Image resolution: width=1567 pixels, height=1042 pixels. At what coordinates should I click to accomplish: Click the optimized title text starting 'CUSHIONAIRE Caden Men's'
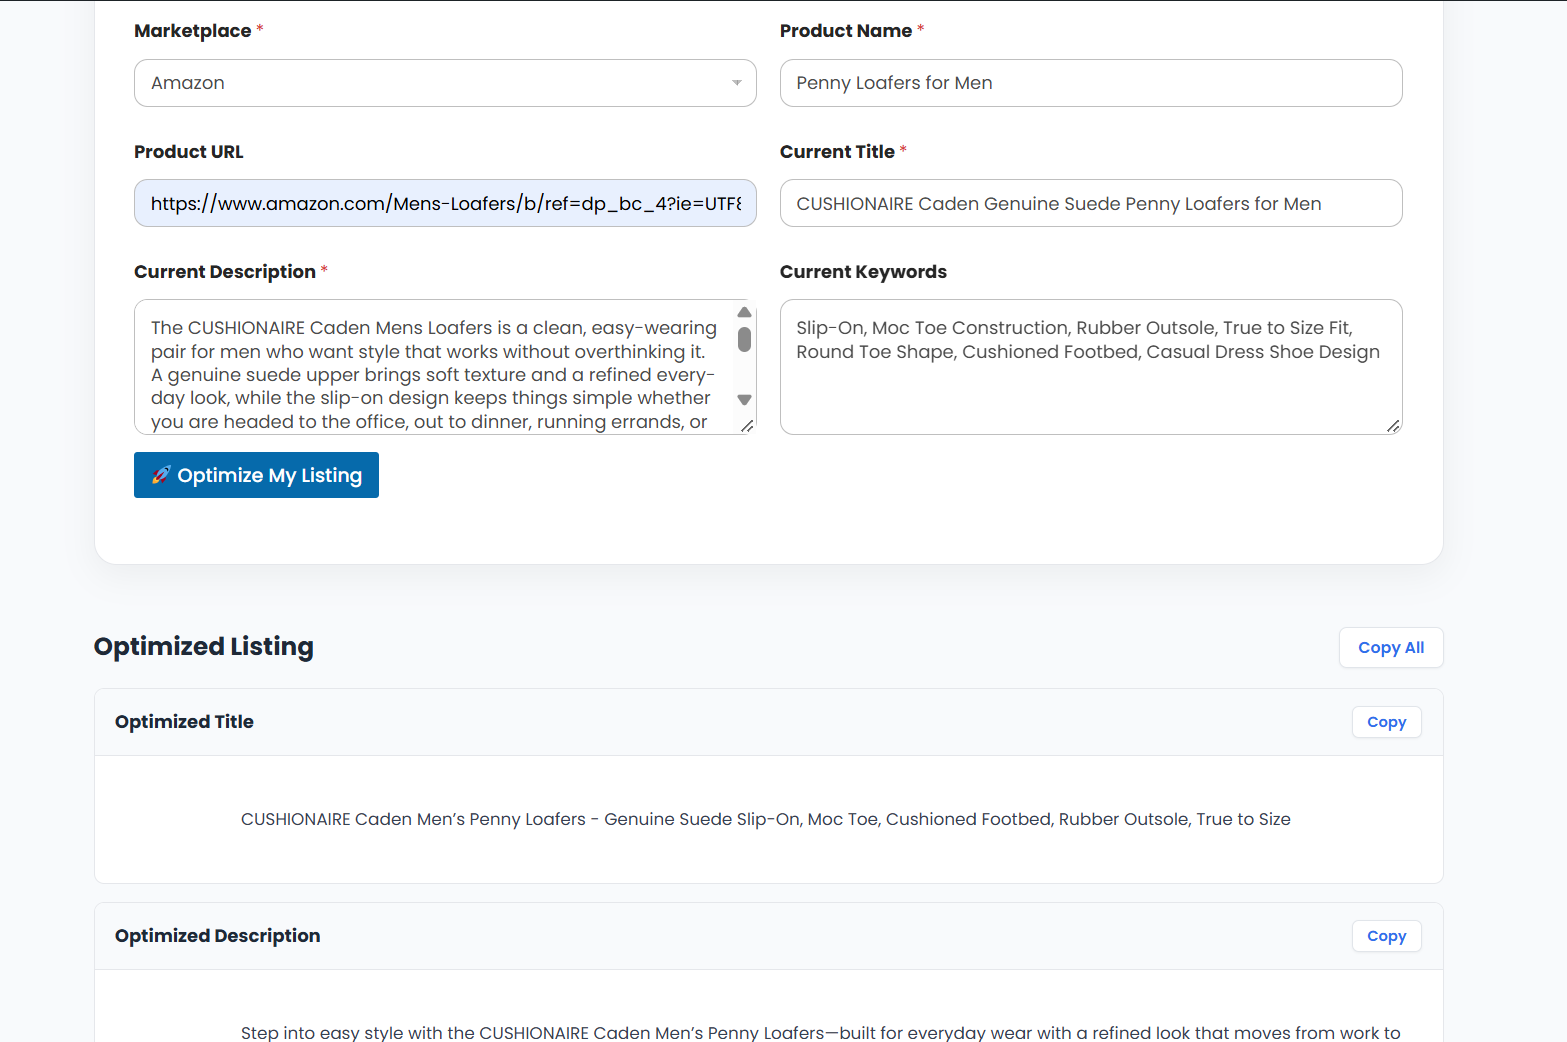pos(766,819)
